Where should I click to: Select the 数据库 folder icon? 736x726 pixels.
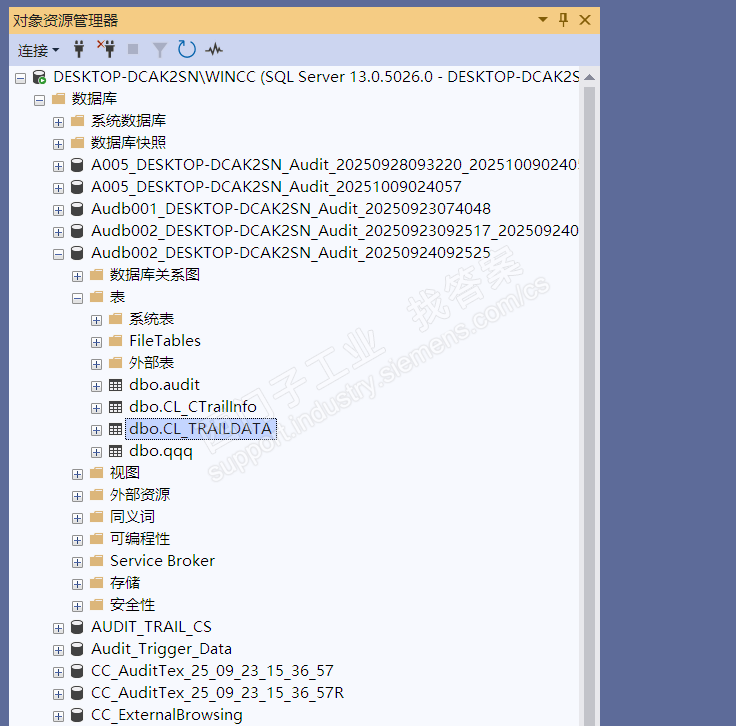coord(59,99)
